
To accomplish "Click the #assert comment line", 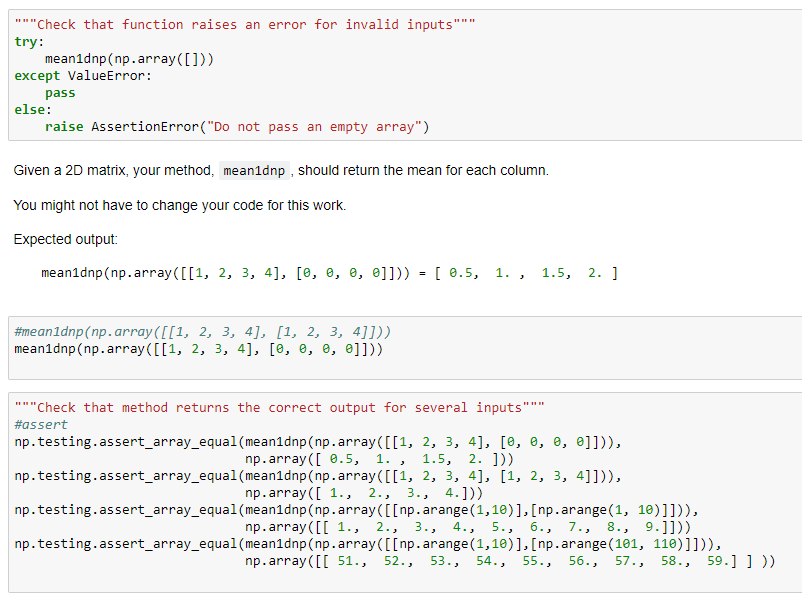I will (35, 424).
